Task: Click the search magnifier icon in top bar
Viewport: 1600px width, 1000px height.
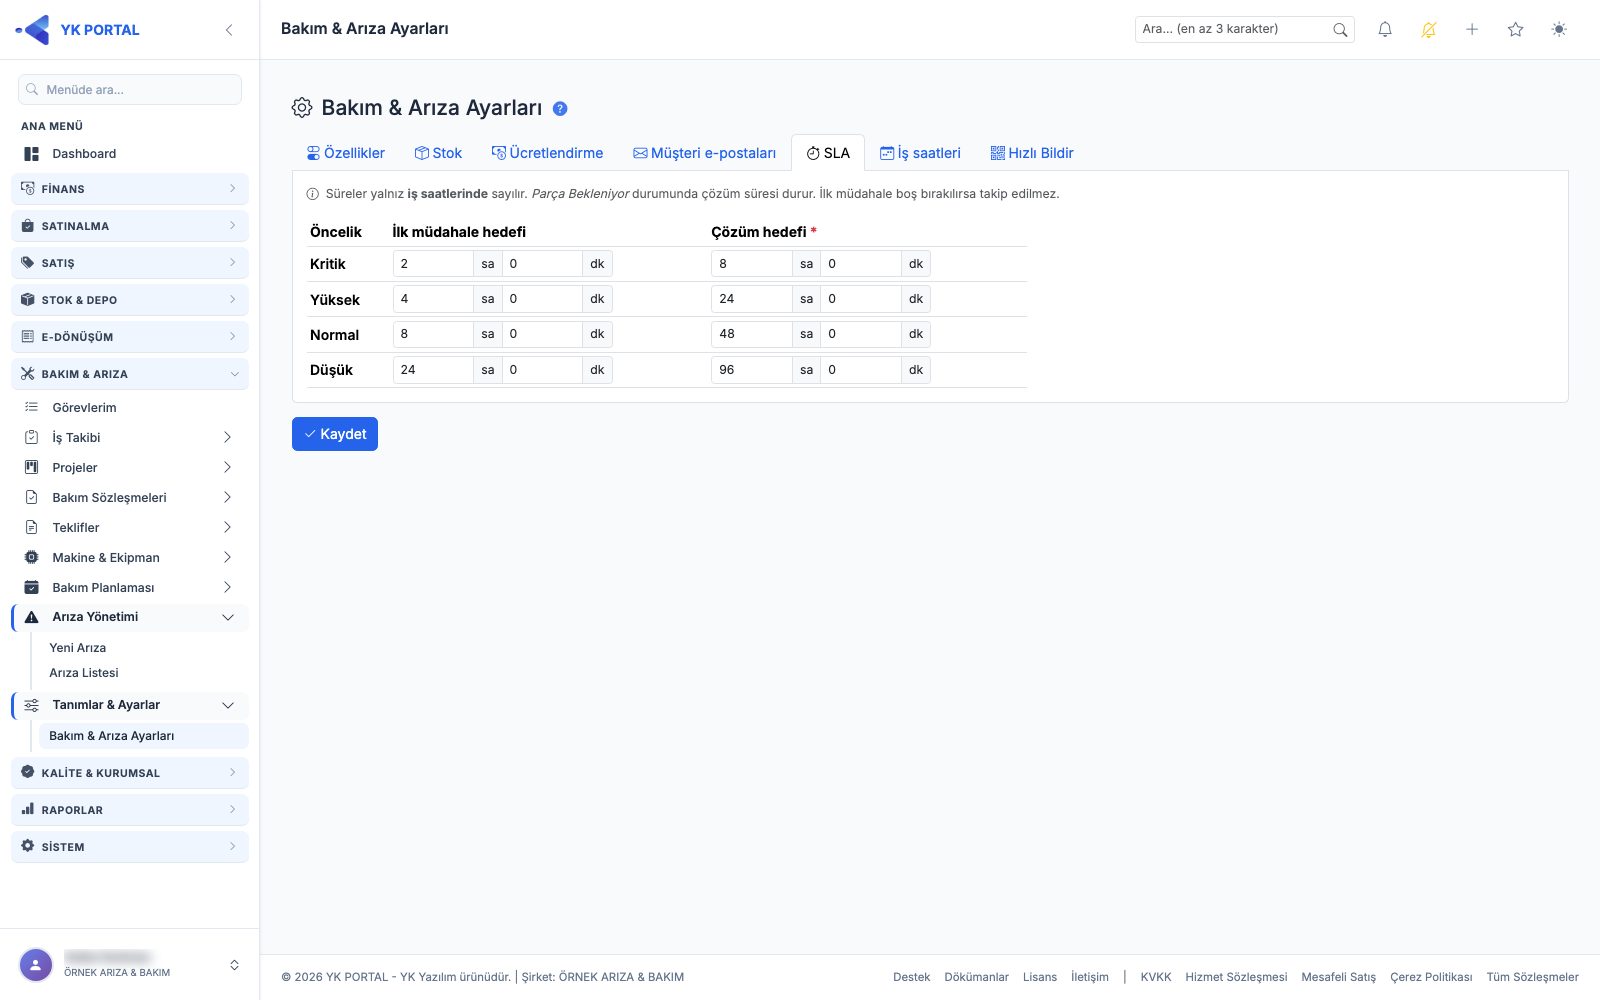Action: point(1340,30)
